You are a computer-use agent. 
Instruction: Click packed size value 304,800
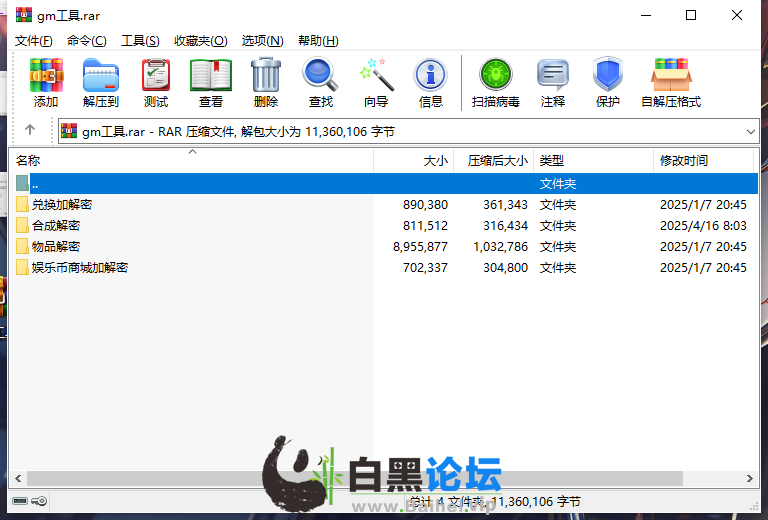coord(505,268)
